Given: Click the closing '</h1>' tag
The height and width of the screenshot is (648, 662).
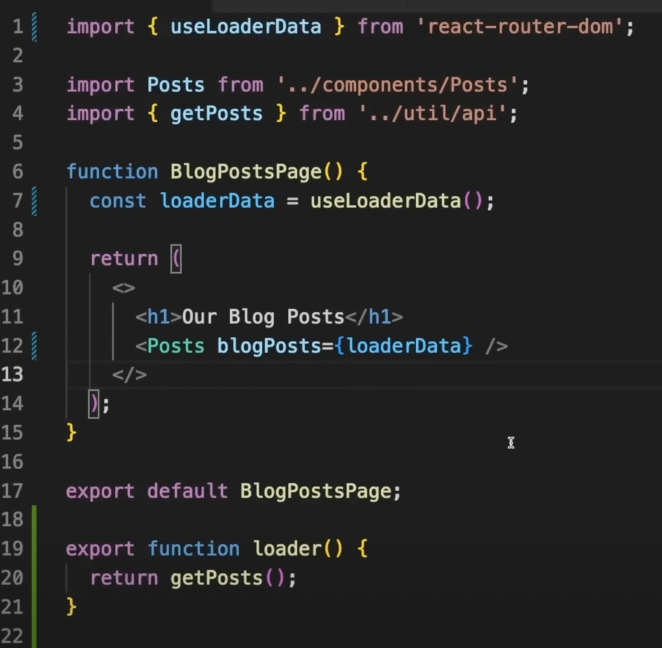Looking at the screenshot, I should click(374, 317).
